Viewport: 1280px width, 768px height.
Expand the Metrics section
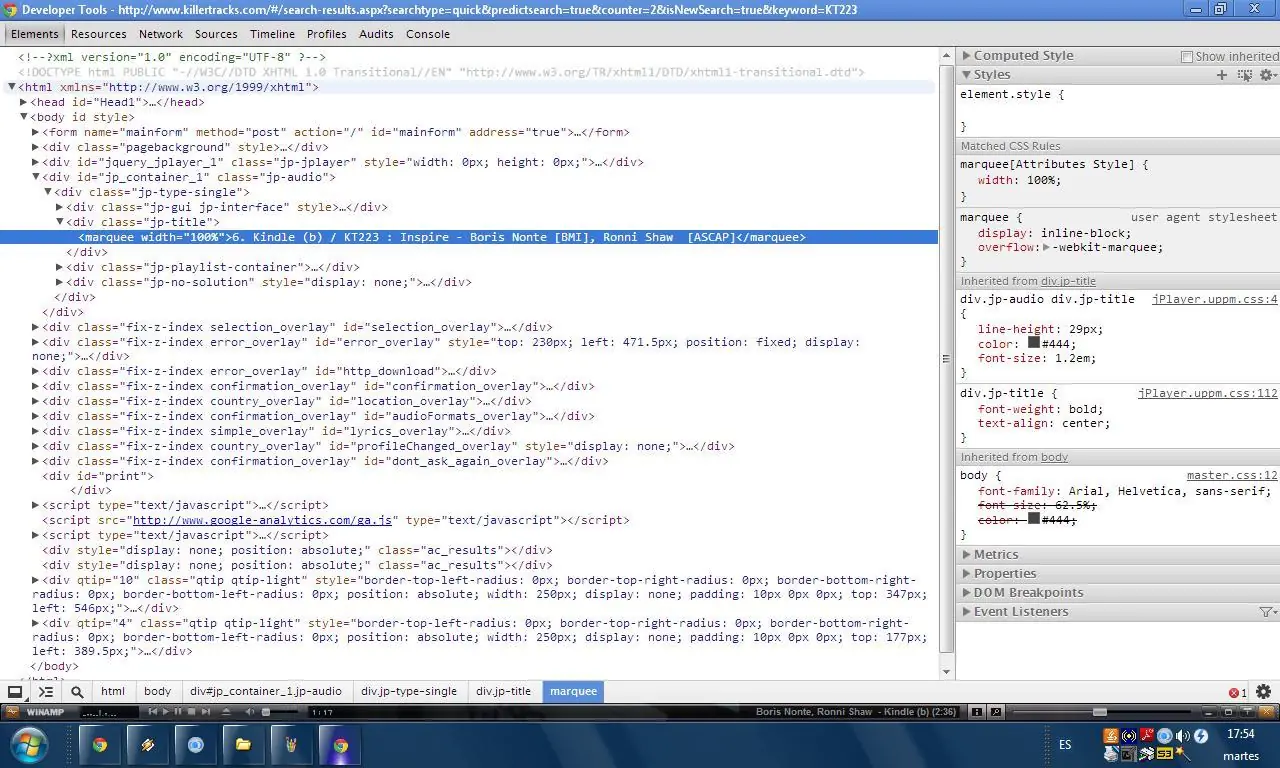tap(967, 555)
